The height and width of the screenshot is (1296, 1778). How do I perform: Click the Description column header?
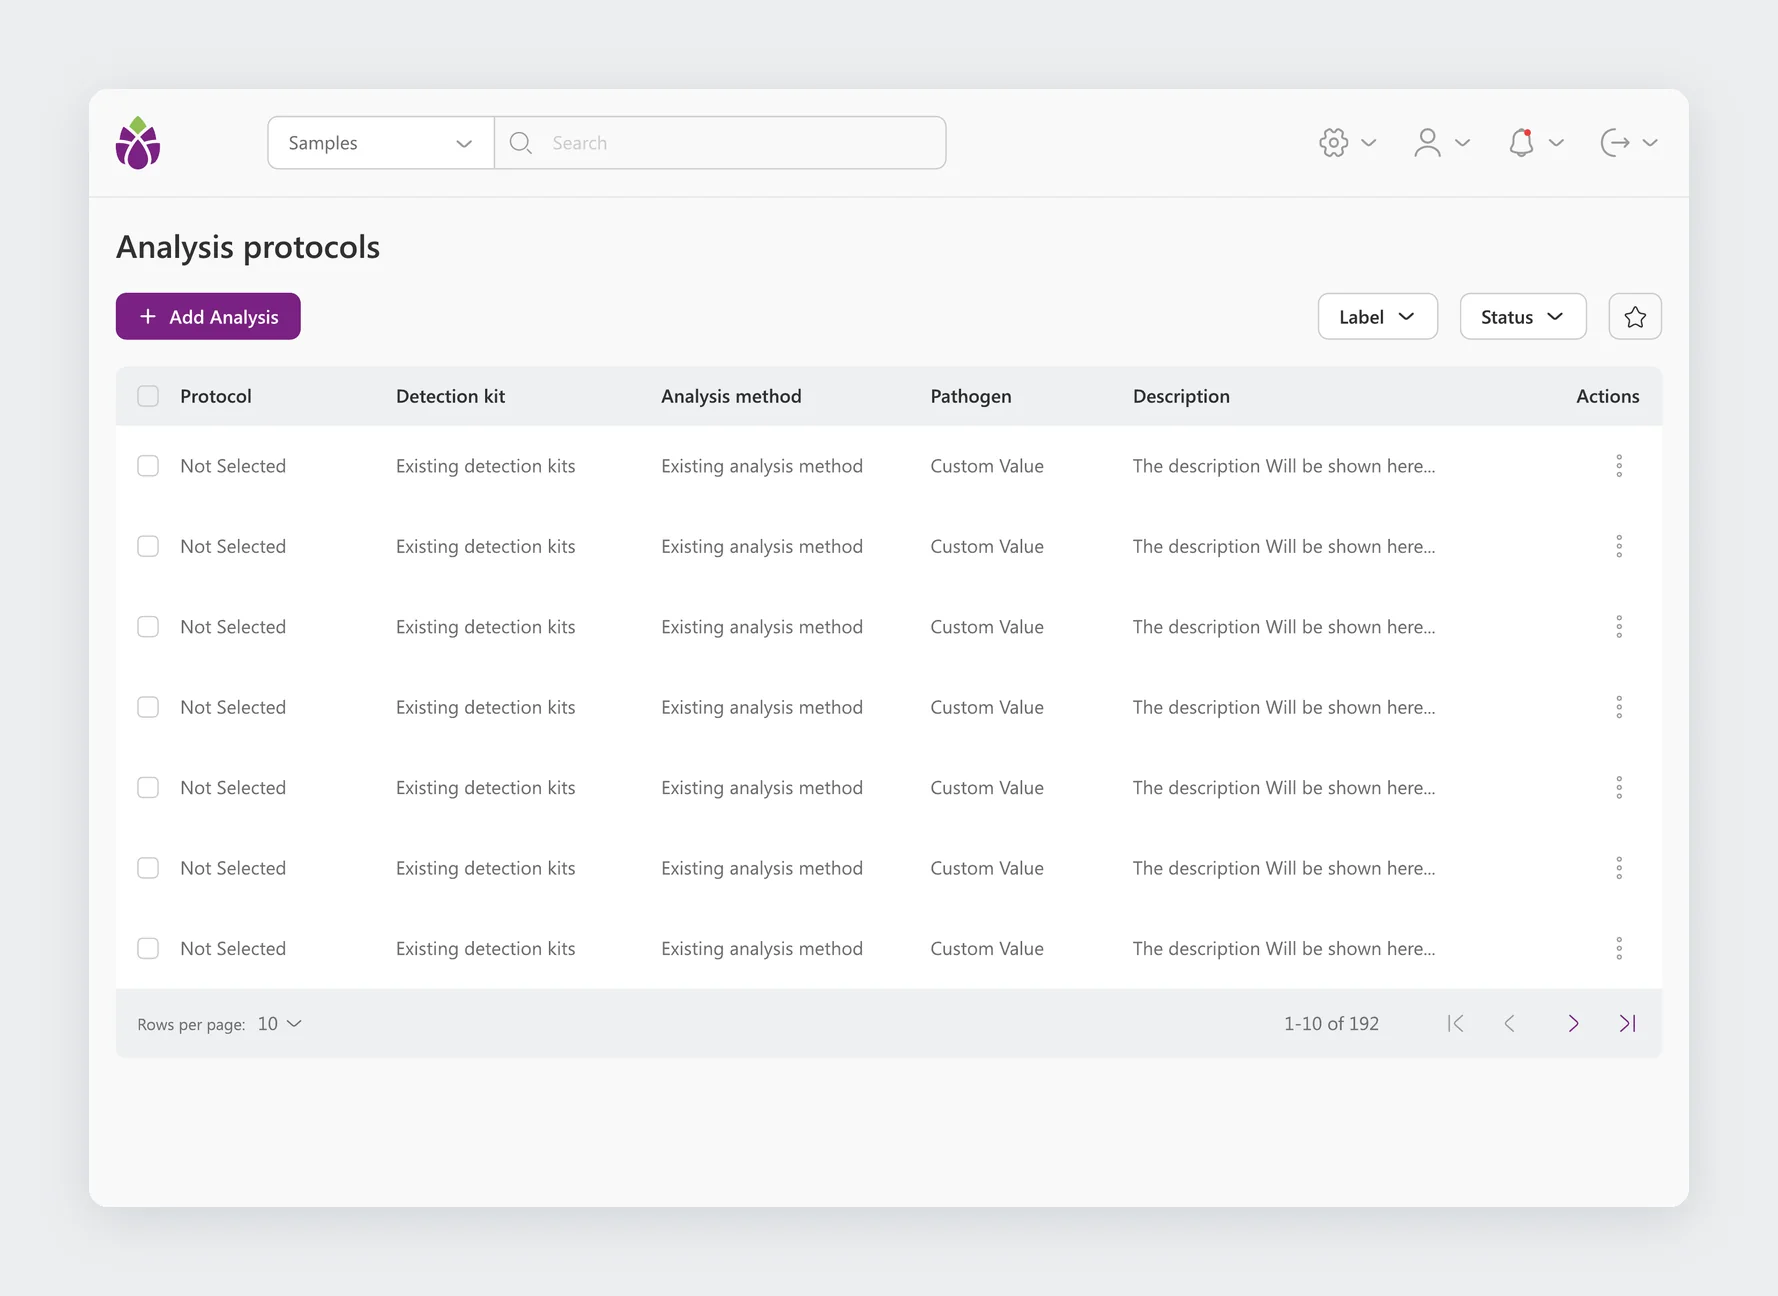1181,396
